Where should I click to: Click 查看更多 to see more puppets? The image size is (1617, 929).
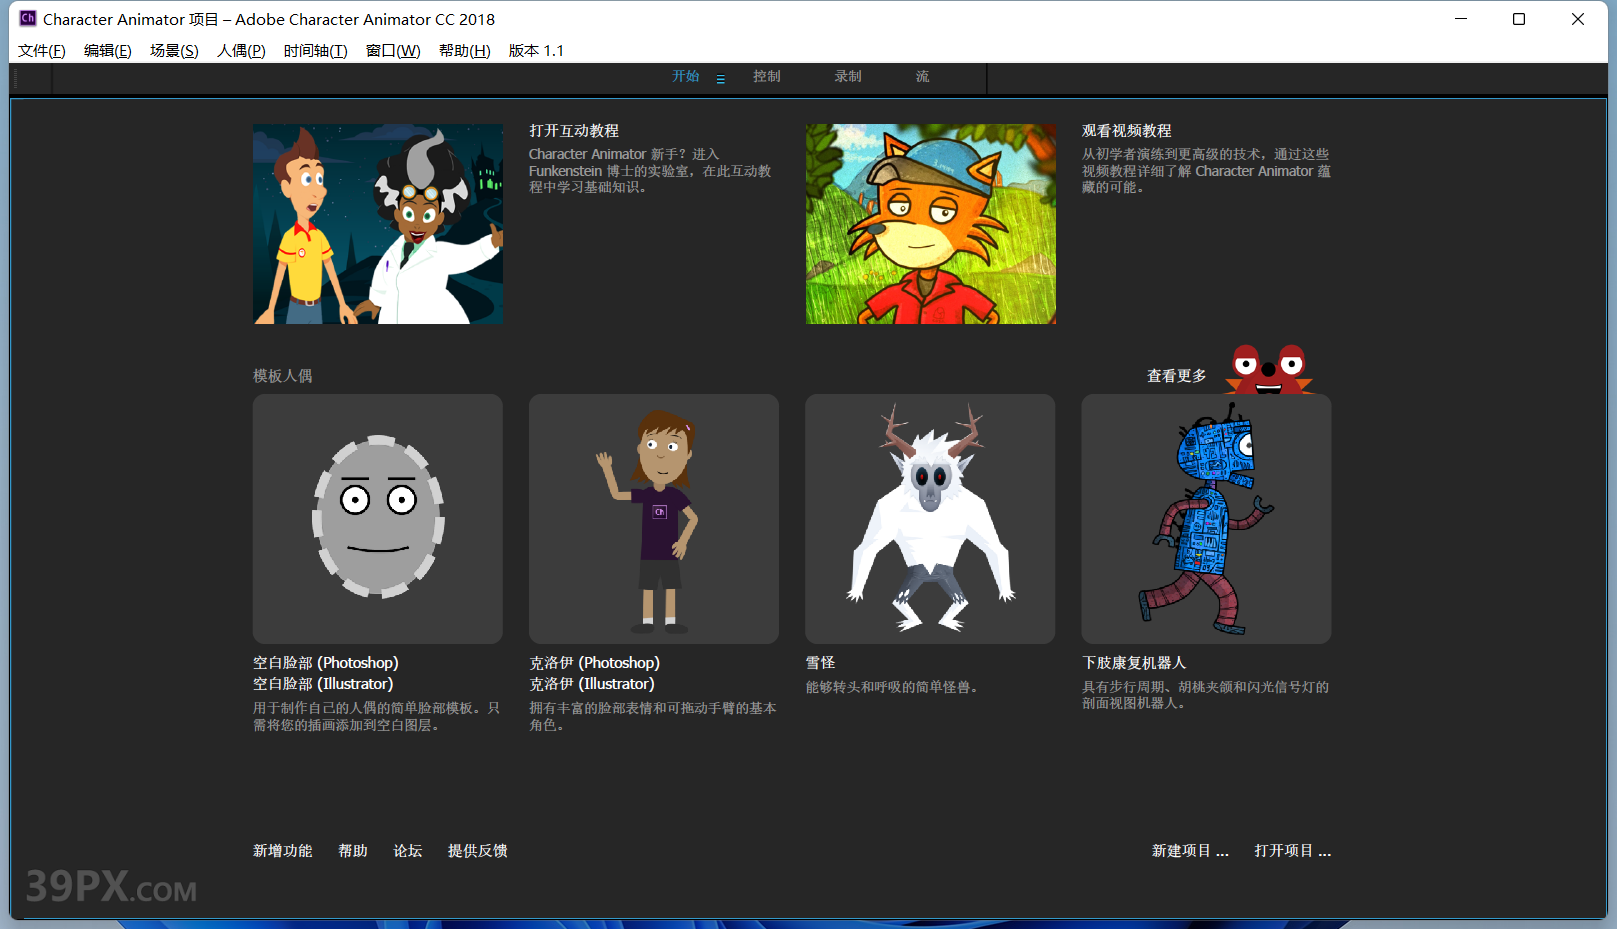click(1177, 376)
